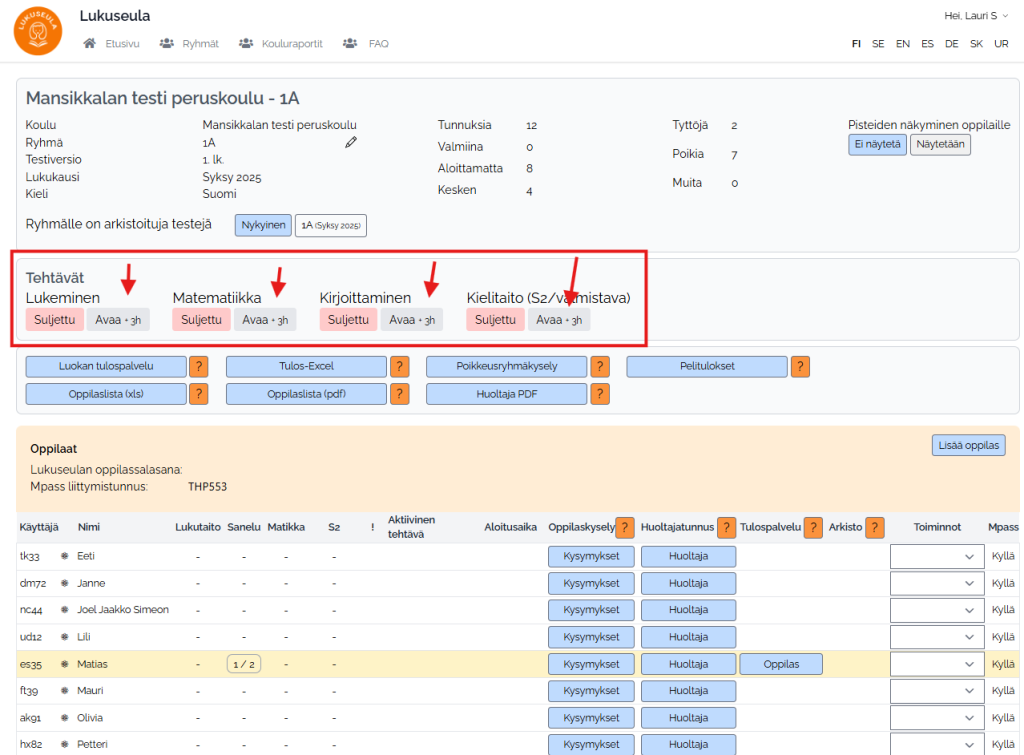The height and width of the screenshot is (755, 1024).
Task: Click Lisää oppilas button
Action: point(967,445)
